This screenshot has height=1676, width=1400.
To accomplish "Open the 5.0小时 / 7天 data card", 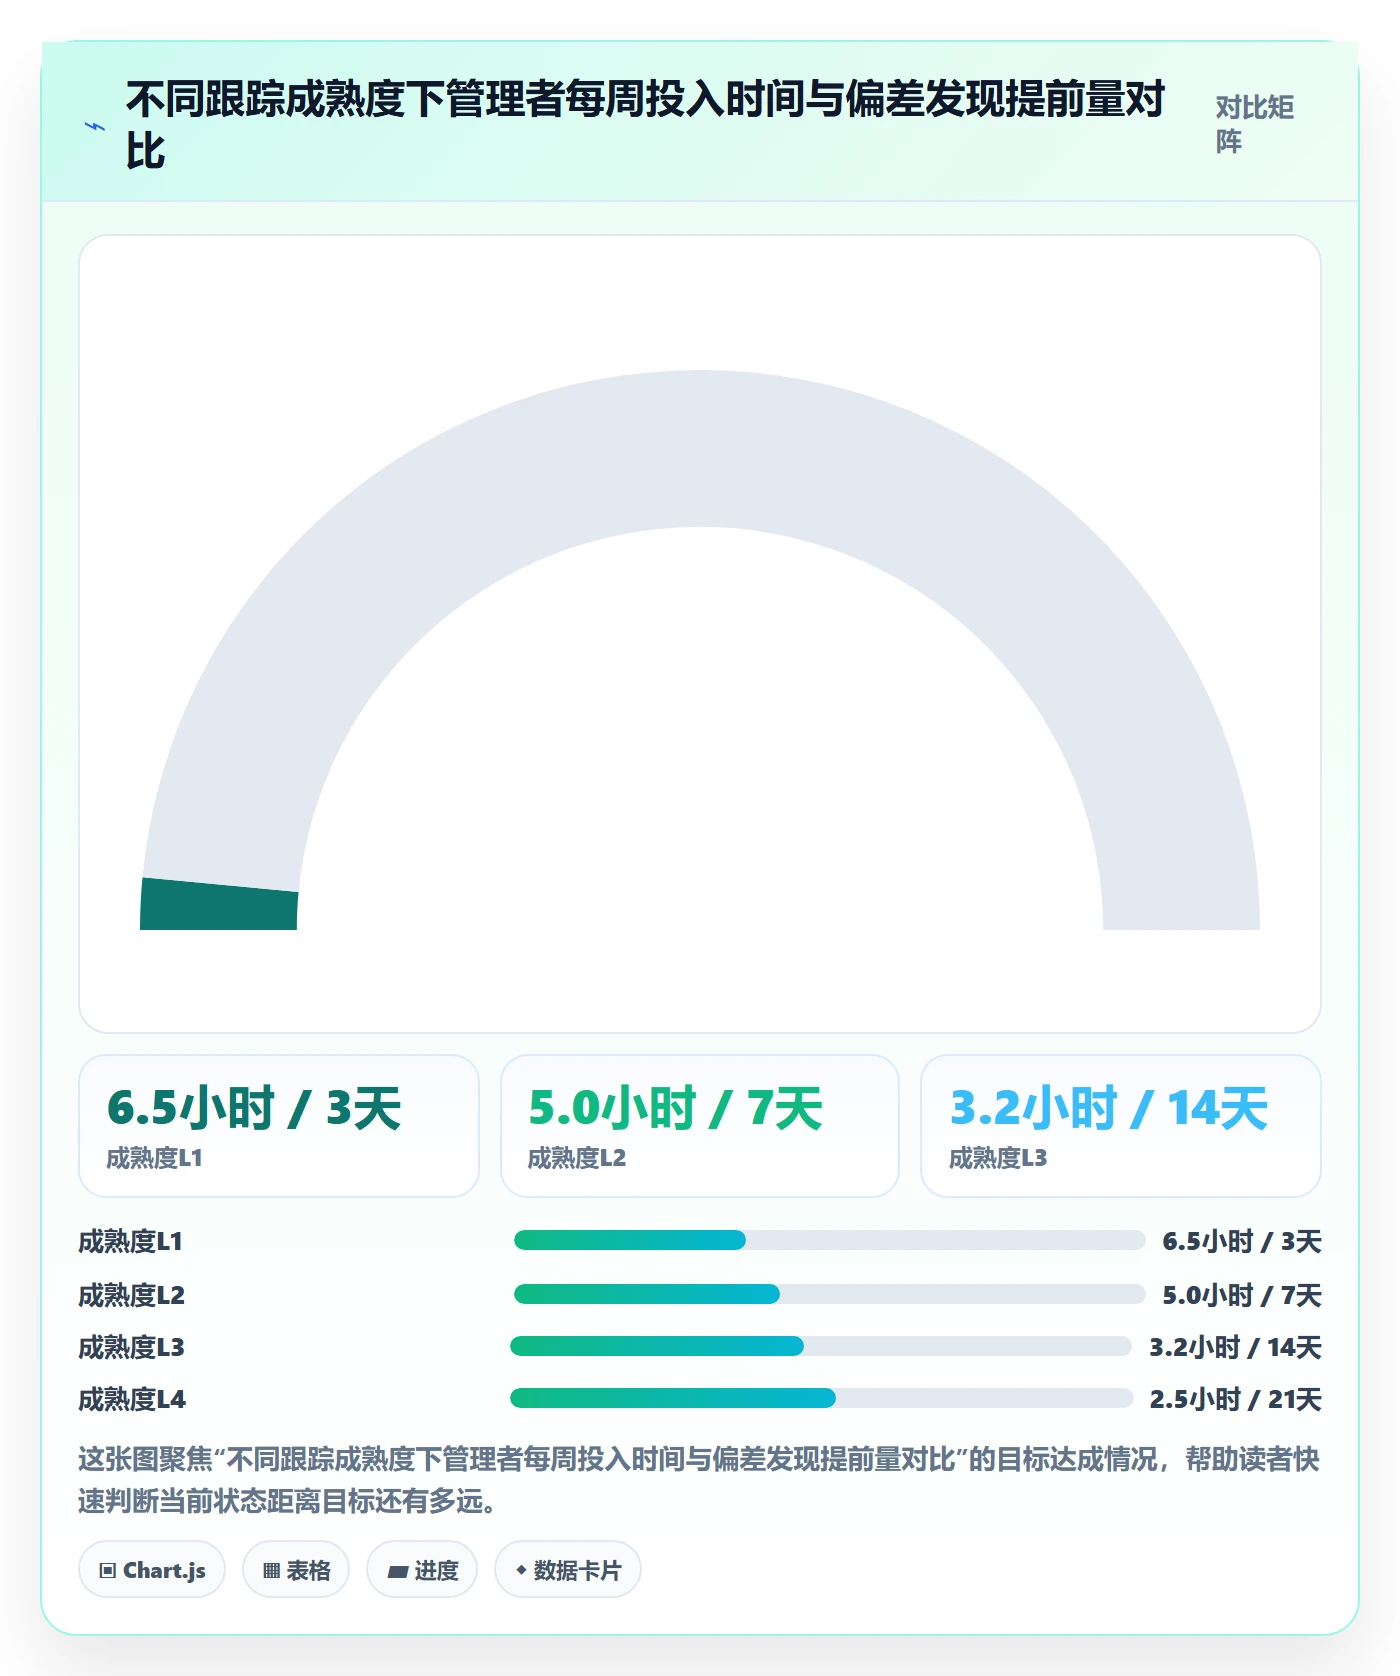I will click(700, 1126).
